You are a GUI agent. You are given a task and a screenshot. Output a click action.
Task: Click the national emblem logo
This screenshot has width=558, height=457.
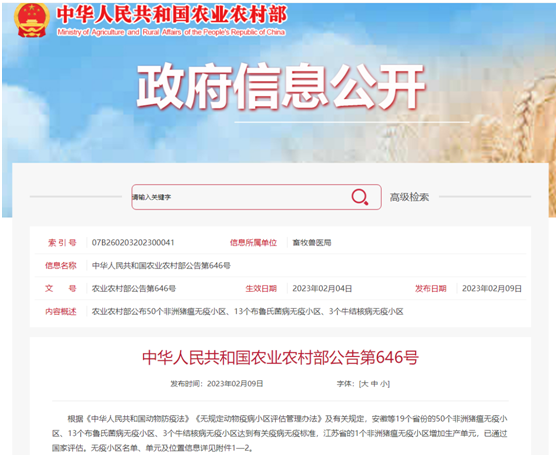pyautogui.click(x=32, y=20)
